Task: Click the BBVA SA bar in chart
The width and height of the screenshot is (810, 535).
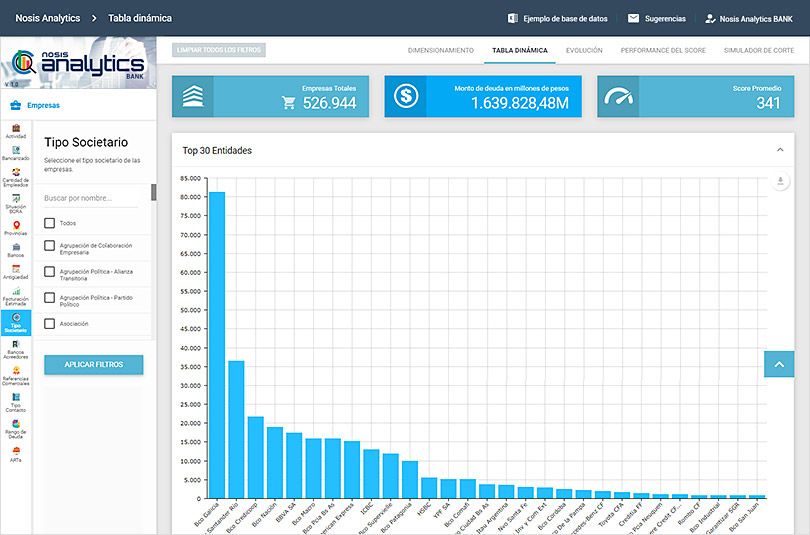Action: point(294,466)
